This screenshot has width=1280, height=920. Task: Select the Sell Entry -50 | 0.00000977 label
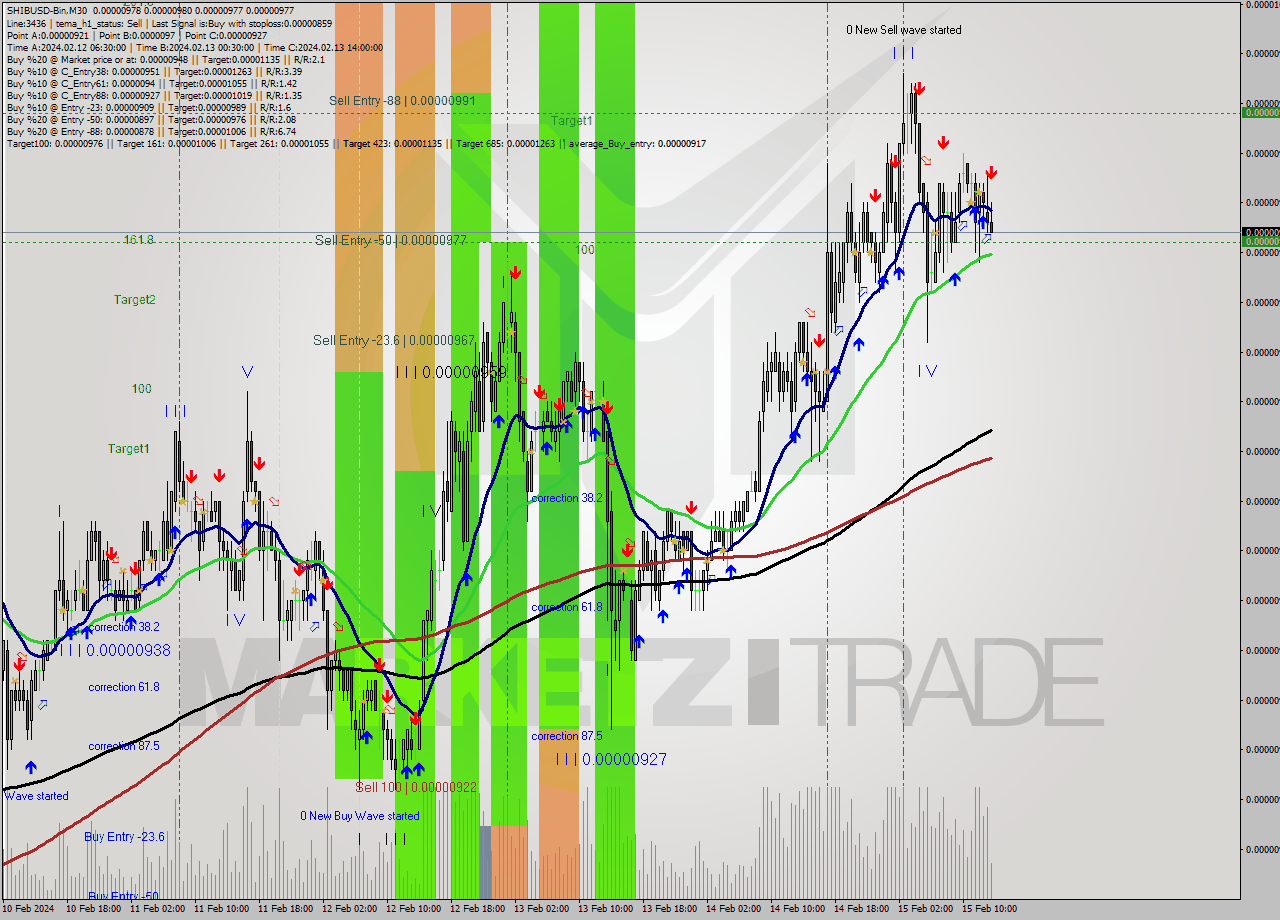(391, 240)
